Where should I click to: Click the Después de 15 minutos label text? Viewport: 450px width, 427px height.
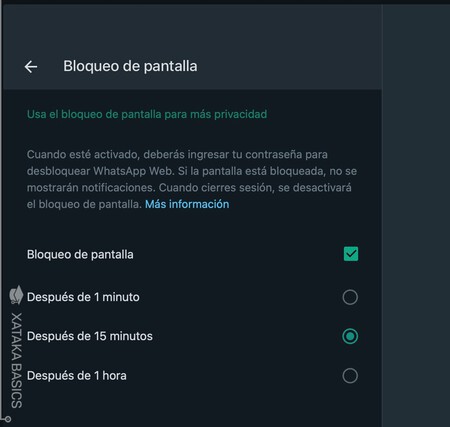tap(90, 336)
